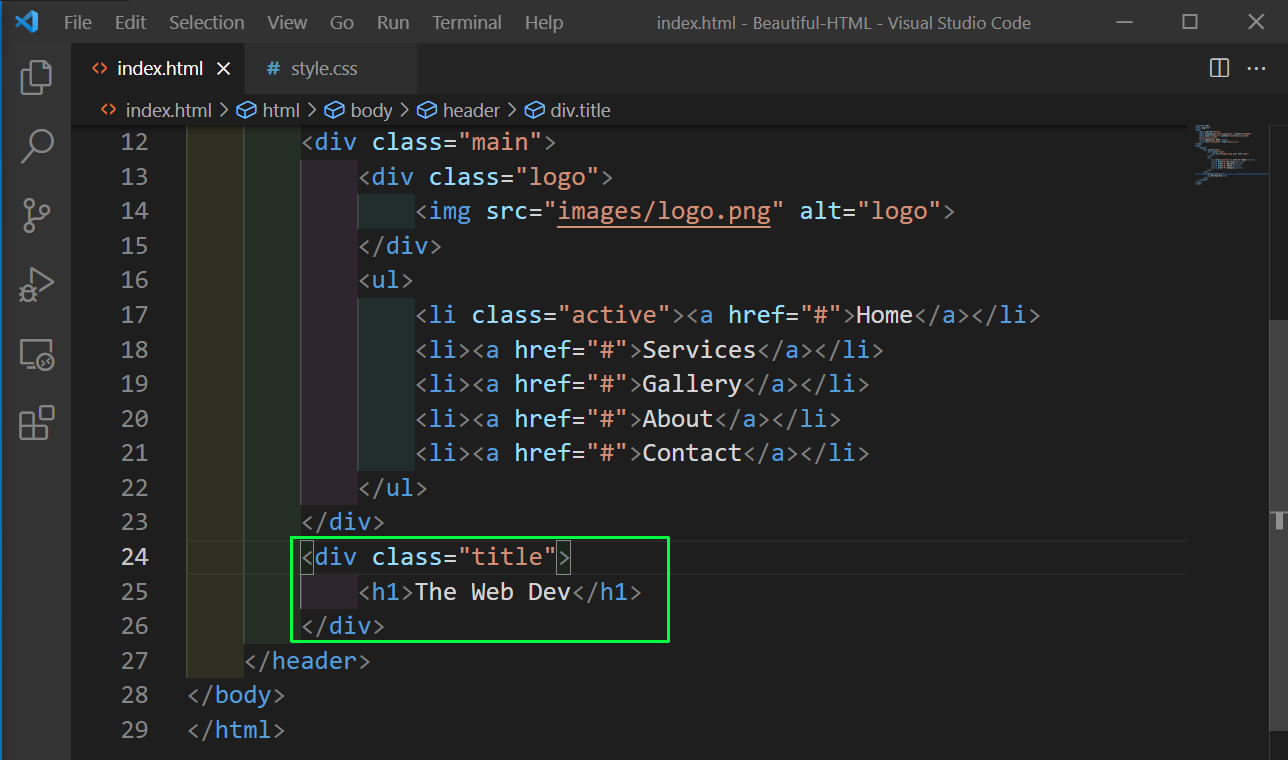This screenshot has width=1288, height=760.
Task: Click the alt="logo" attribute
Action: click(871, 211)
